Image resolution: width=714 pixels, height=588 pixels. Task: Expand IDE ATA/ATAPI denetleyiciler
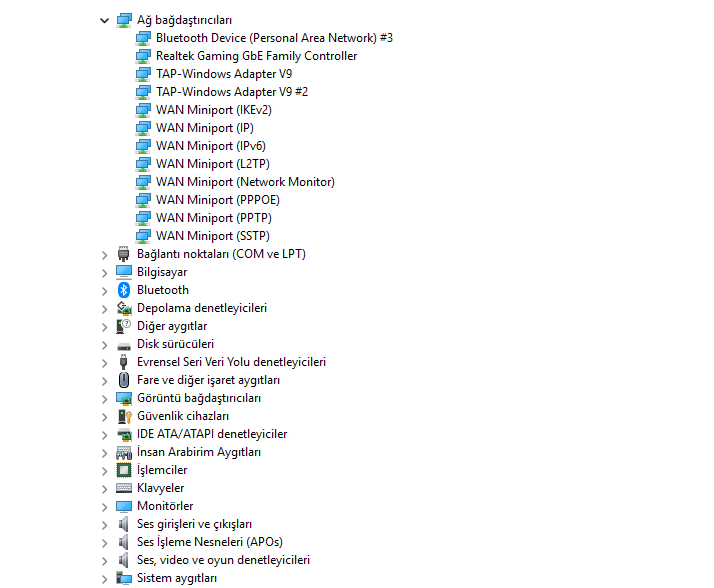pos(105,435)
